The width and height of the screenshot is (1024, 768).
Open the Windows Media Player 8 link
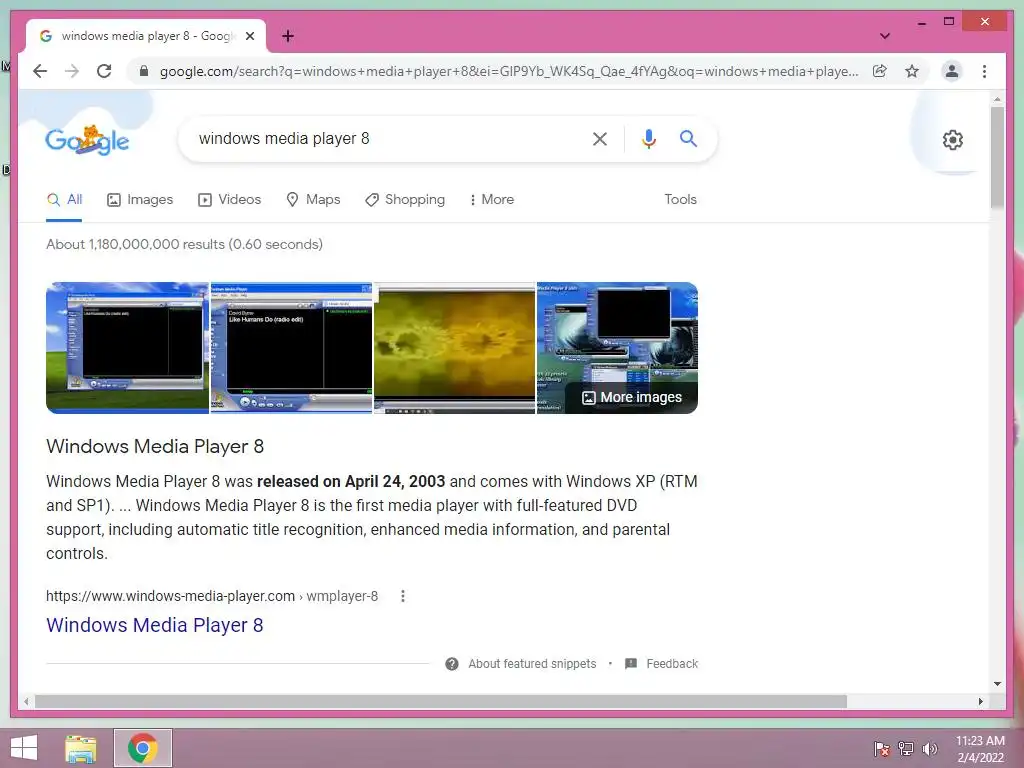click(x=155, y=625)
